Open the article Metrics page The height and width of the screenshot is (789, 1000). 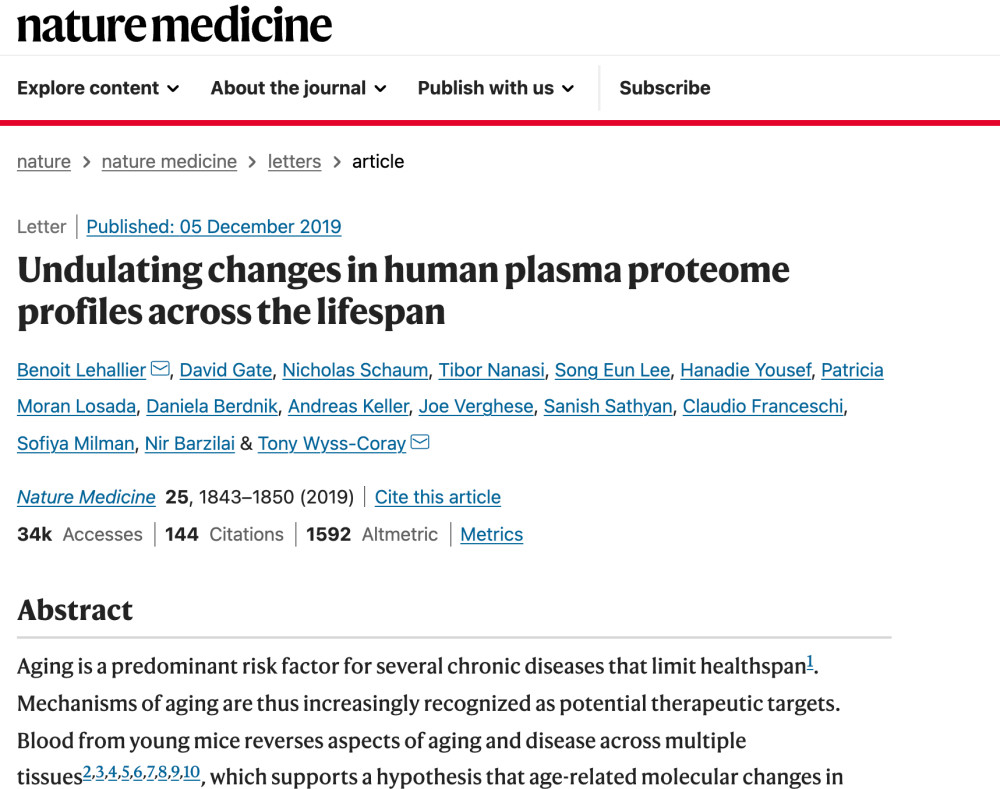click(x=492, y=535)
